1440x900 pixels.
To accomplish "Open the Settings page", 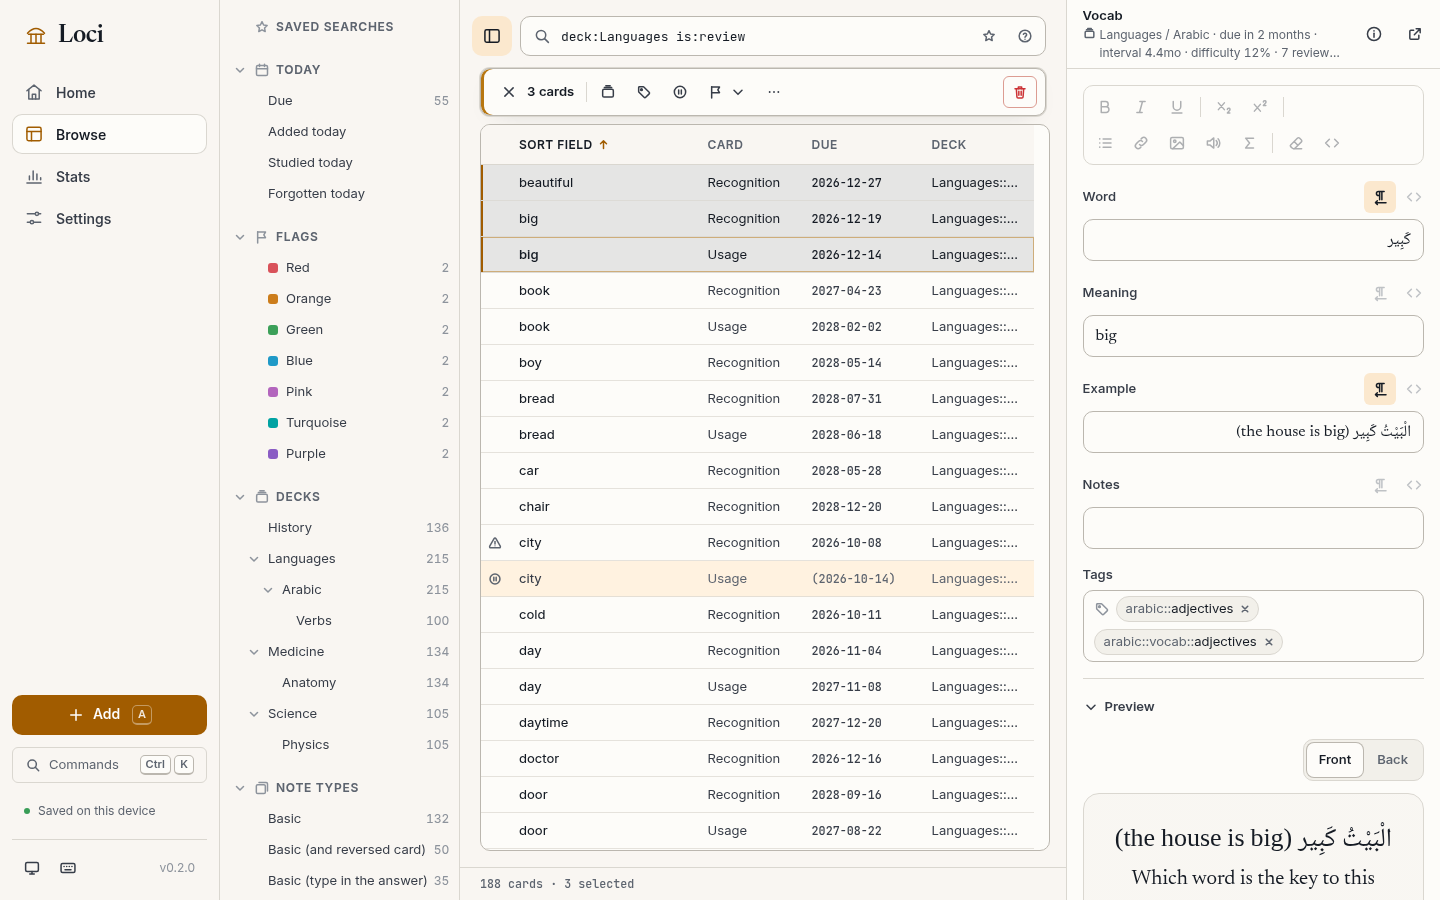I will click(109, 219).
